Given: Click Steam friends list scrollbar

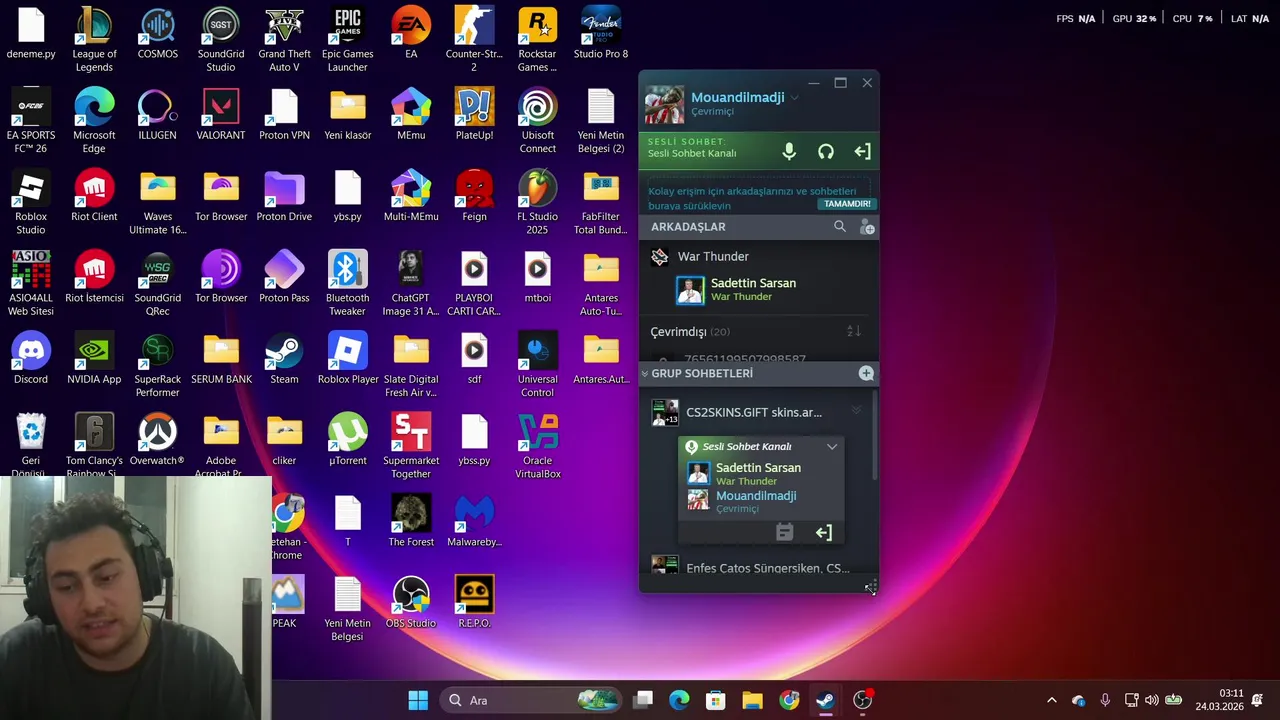Looking at the screenshot, I should pos(875,435).
